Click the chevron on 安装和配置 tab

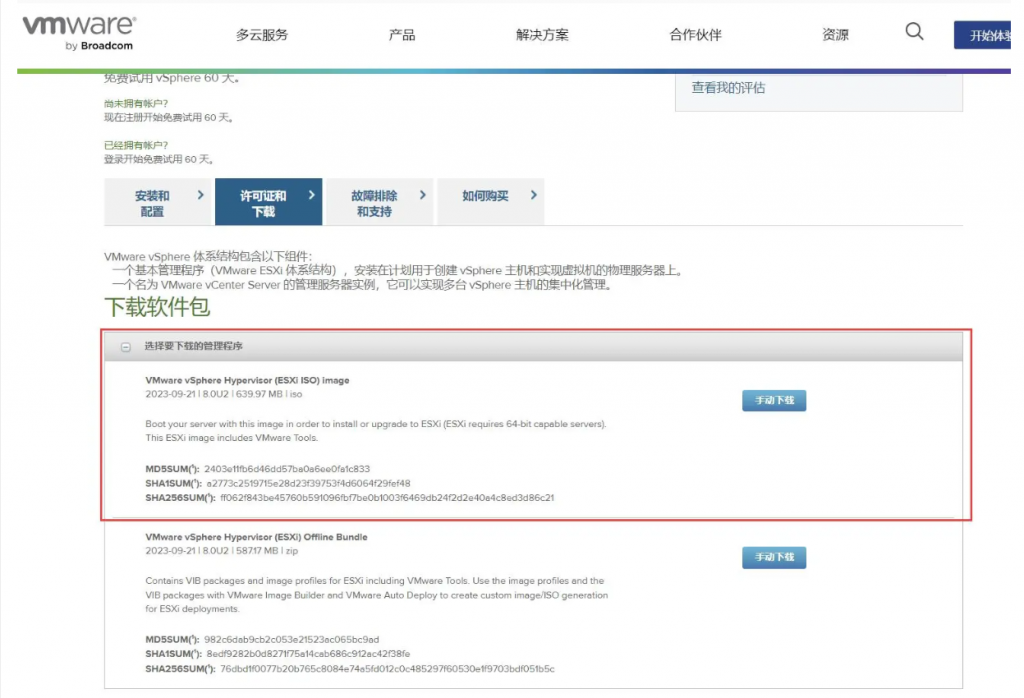(201, 196)
